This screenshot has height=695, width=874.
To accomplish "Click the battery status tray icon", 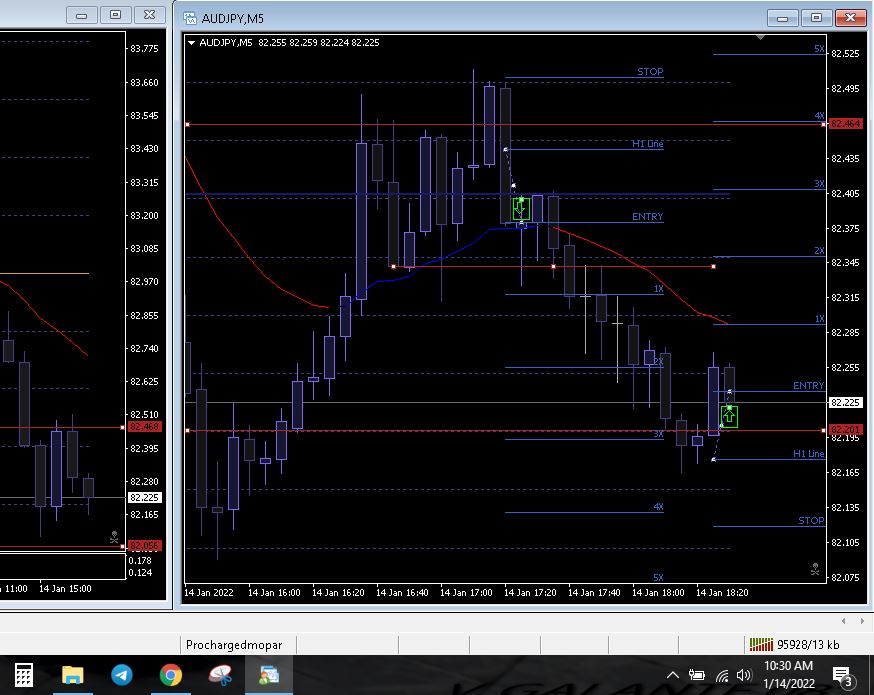I will click(x=697, y=675).
